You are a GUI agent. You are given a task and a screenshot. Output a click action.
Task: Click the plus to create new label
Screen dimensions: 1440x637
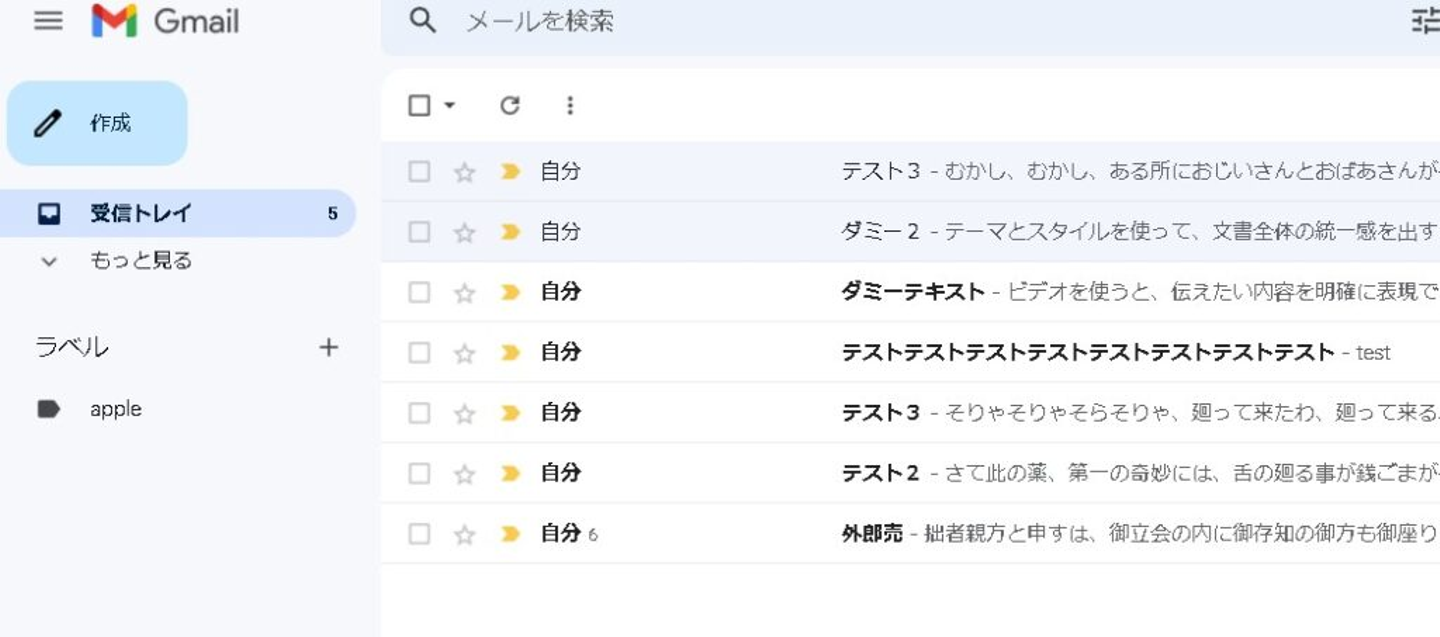pyautogui.click(x=328, y=347)
